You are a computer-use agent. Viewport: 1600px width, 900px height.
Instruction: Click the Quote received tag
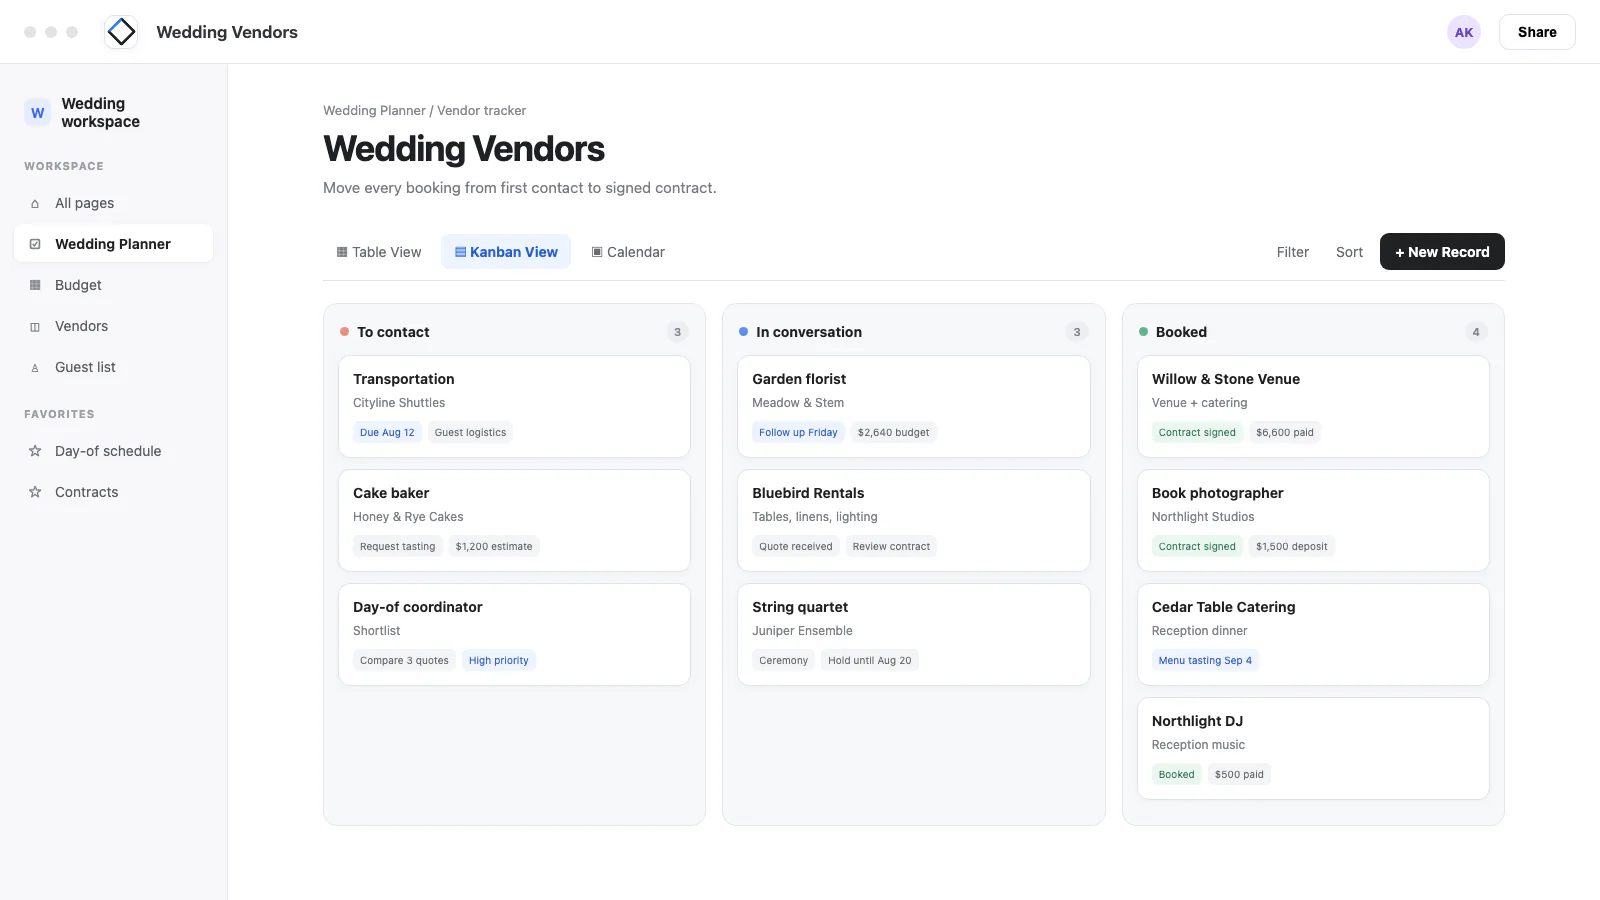[x=796, y=547]
